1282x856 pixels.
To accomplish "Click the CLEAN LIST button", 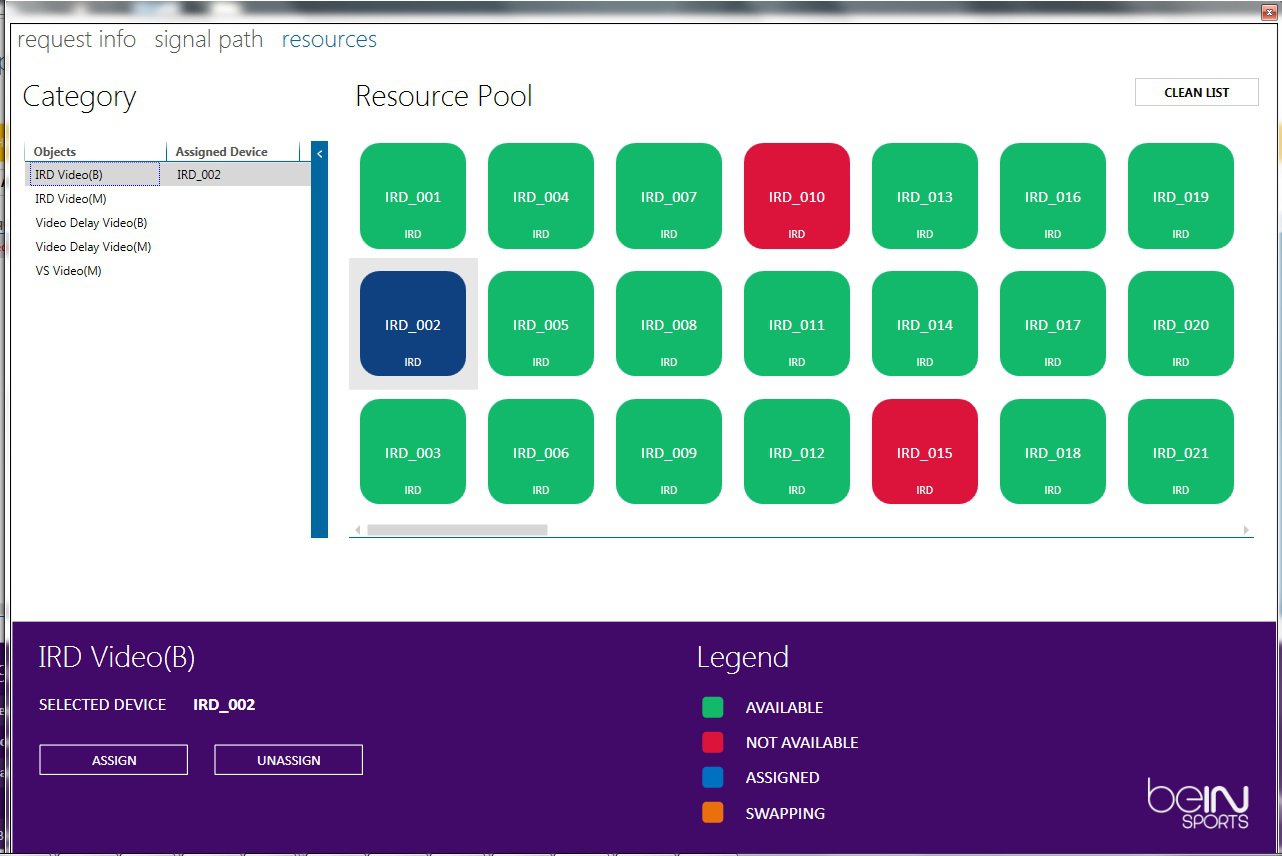I will (x=1197, y=92).
